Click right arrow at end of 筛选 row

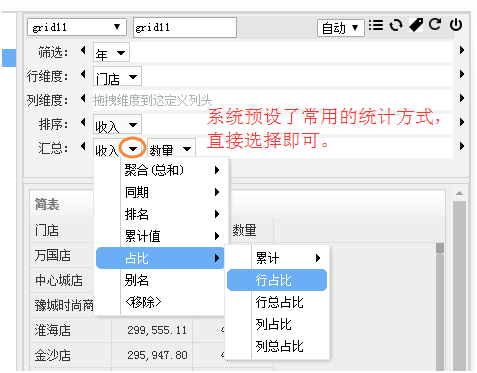coord(462,50)
